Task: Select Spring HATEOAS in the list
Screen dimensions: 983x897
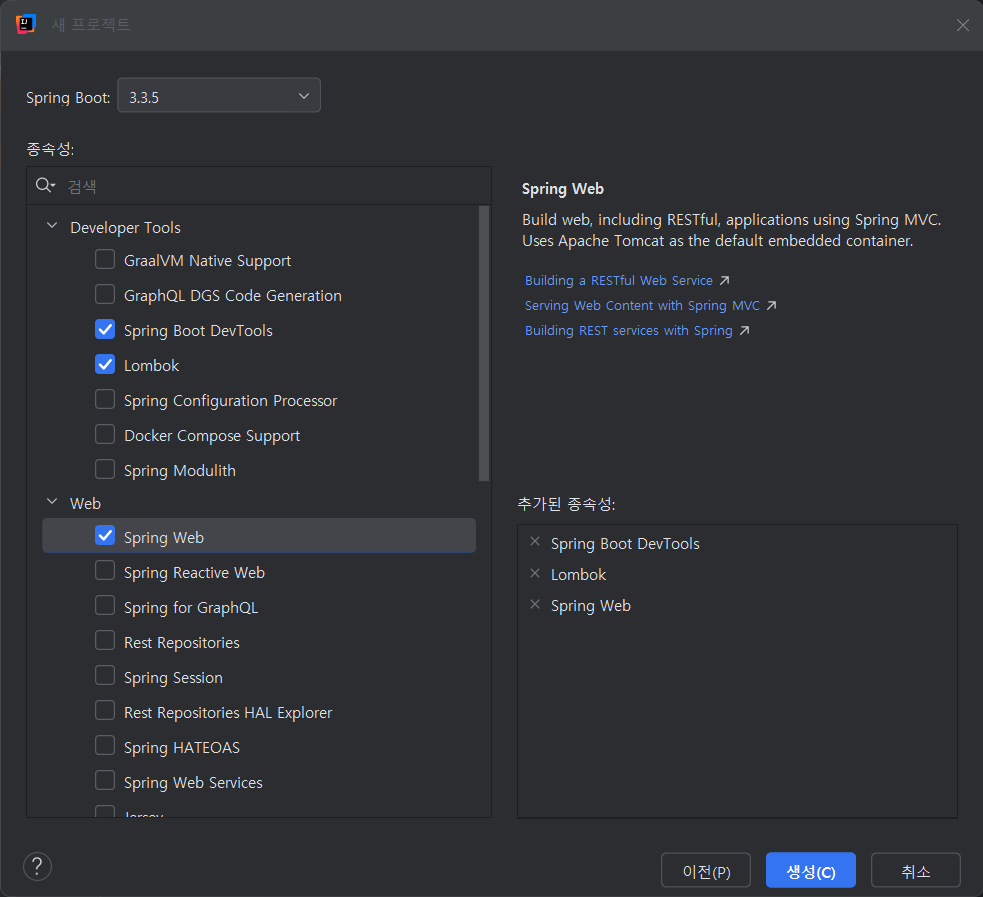Action: point(181,747)
